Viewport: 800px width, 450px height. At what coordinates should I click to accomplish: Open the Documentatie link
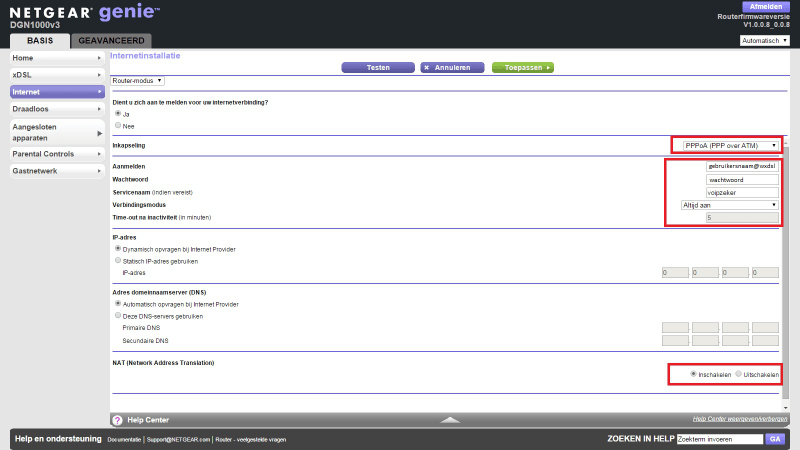(x=124, y=440)
